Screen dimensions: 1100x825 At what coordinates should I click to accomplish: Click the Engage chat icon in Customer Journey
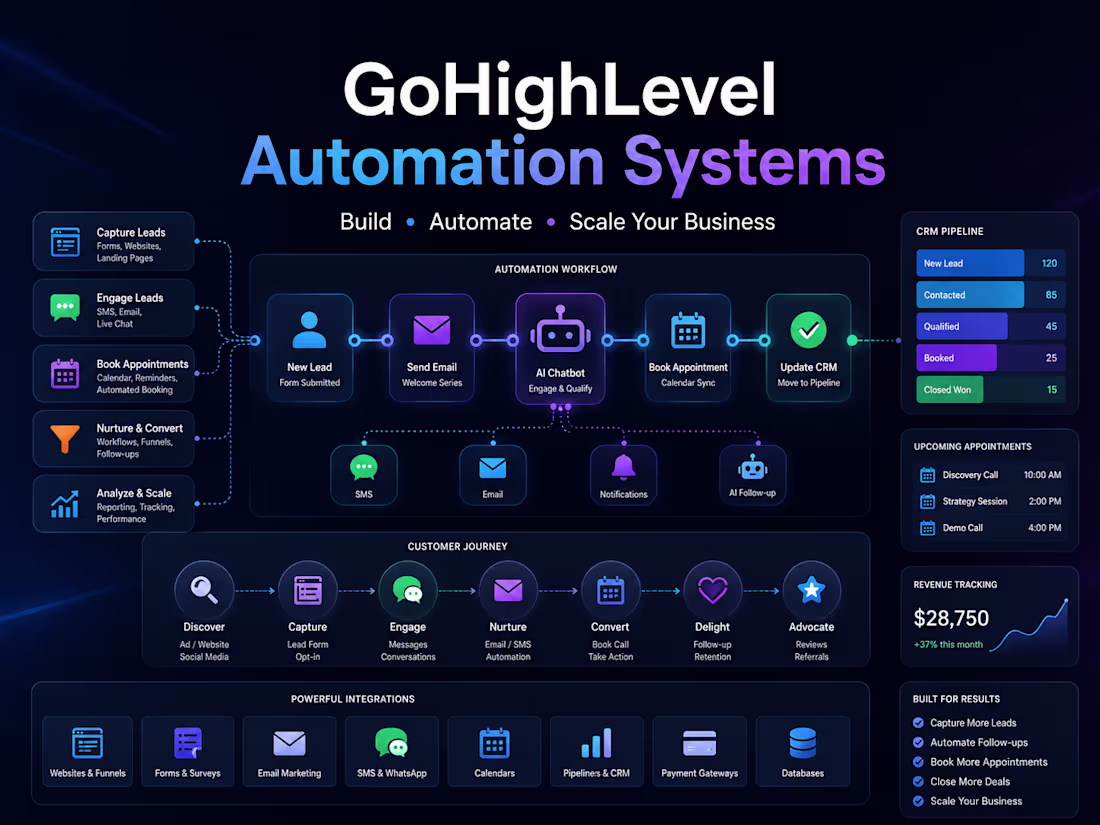[408, 590]
